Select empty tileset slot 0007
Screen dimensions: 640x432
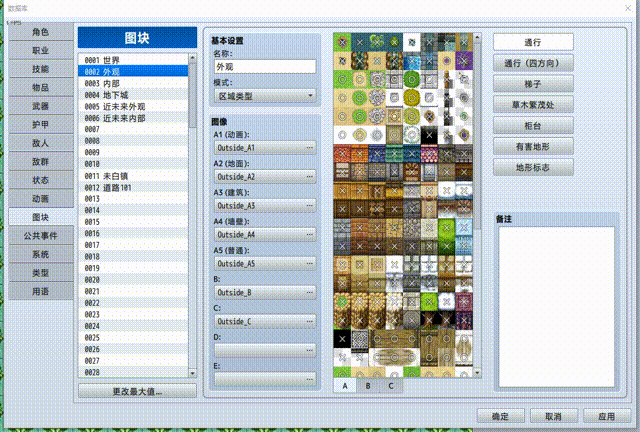pos(133,129)
